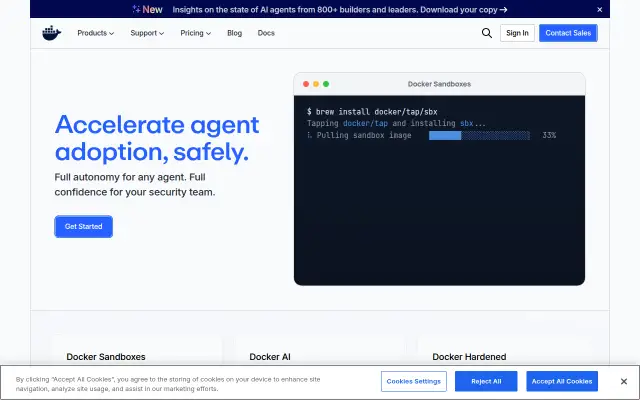Dismiss the top announcement banner
The height and width of the screenshot is (400, 640).
[600, 9]
